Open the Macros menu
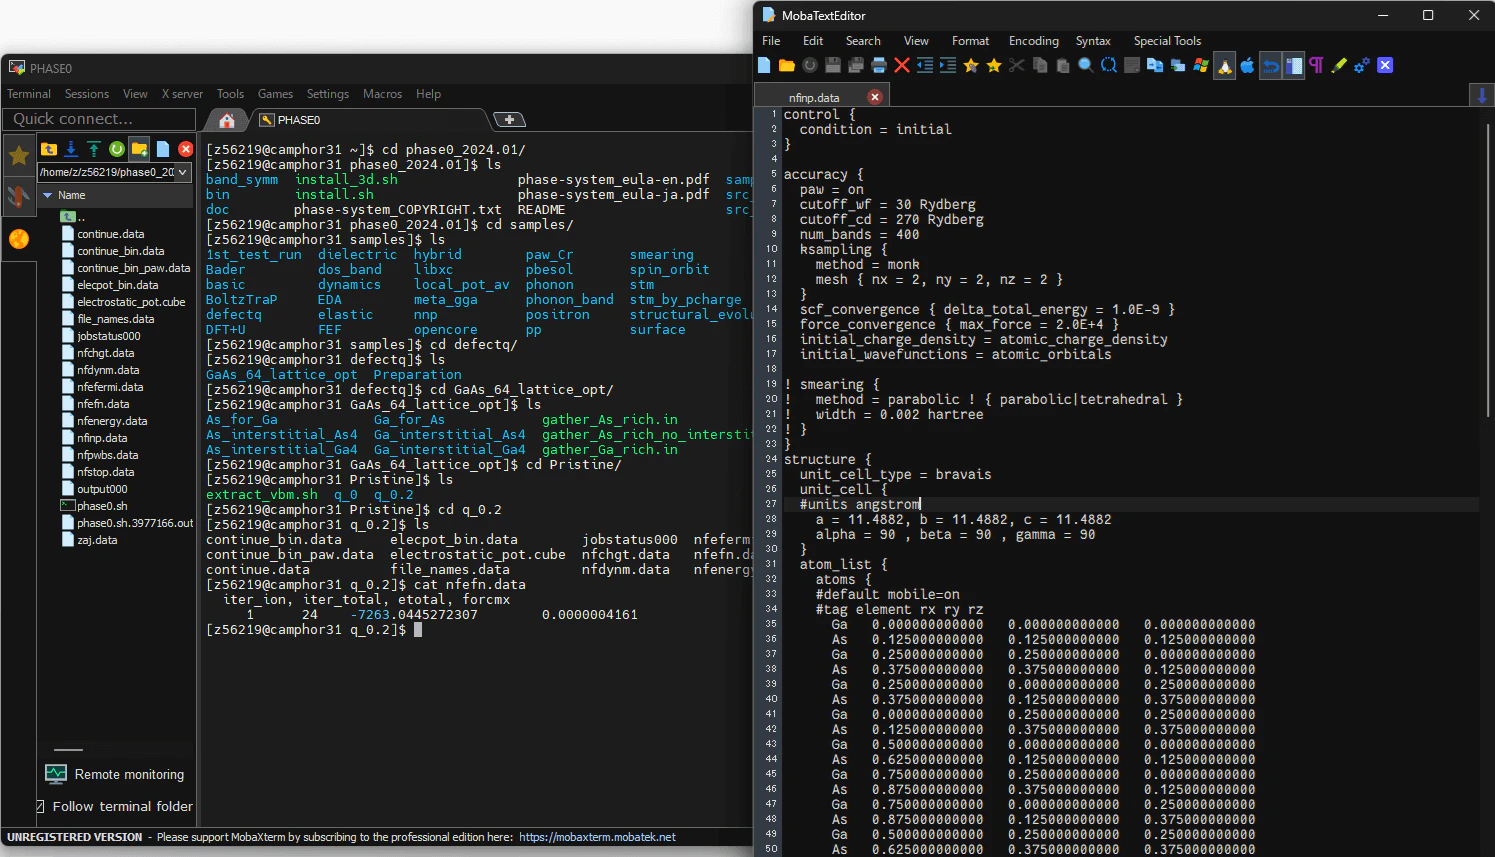The height and width of the screenshot is (857, 1495). pos(382,94)
